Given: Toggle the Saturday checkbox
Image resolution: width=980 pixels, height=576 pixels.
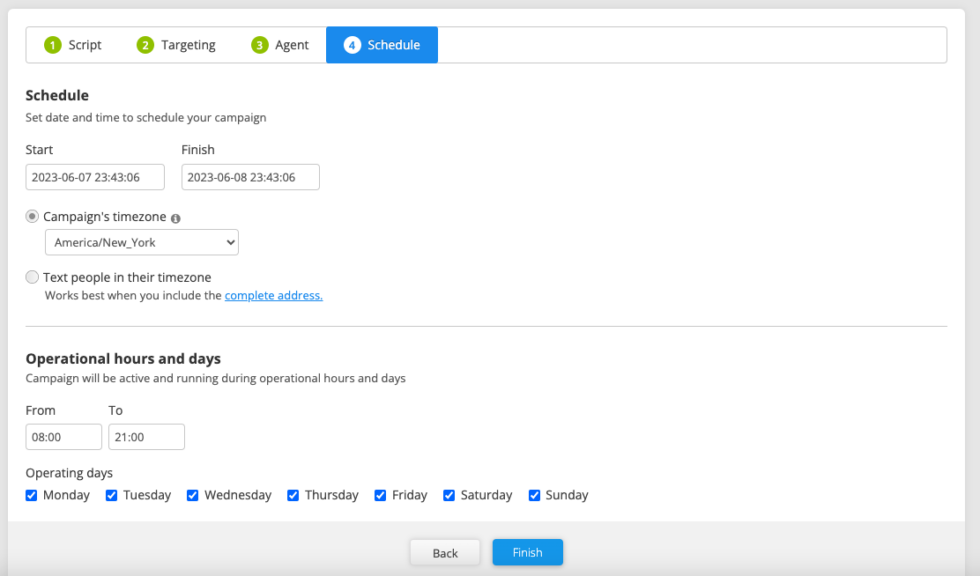Looking at the screenshot, I should [x=449, y=495].
